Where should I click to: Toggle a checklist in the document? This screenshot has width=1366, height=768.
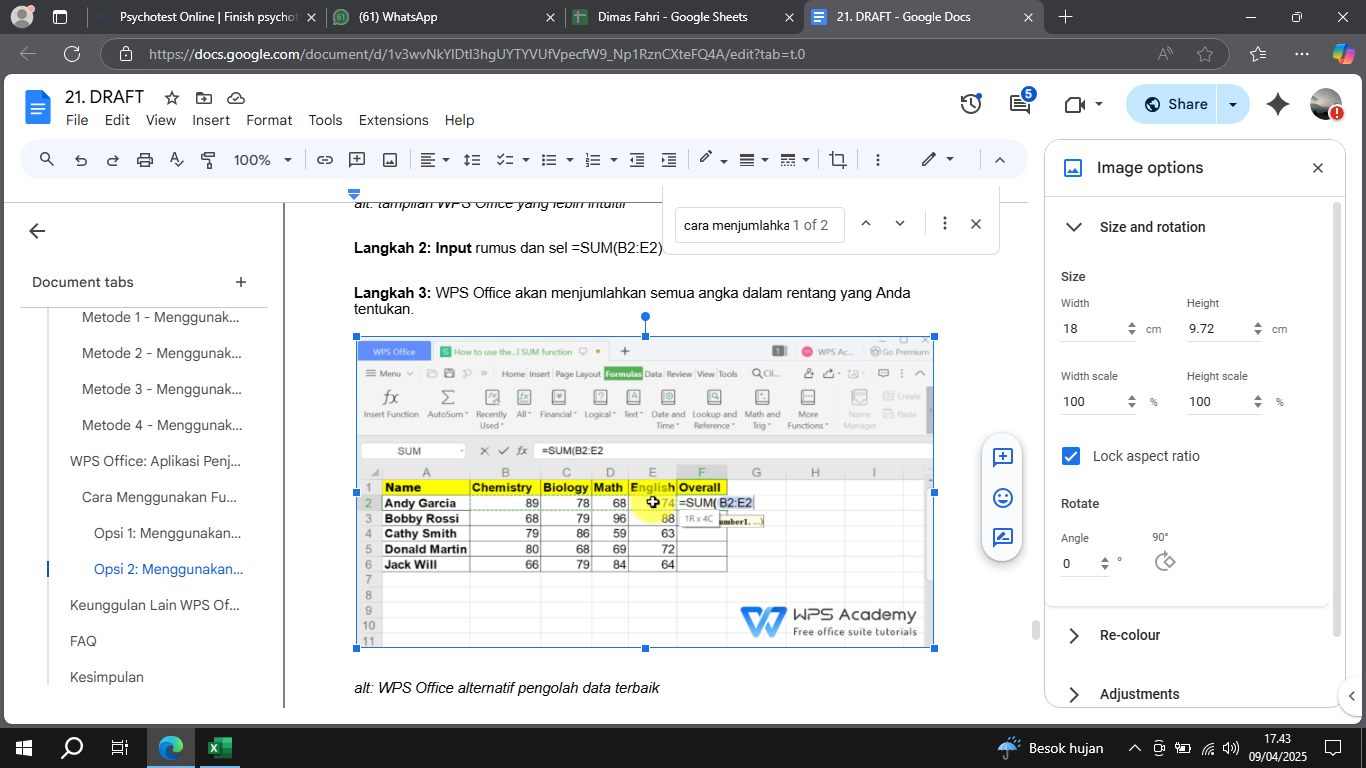coord(505,159)
